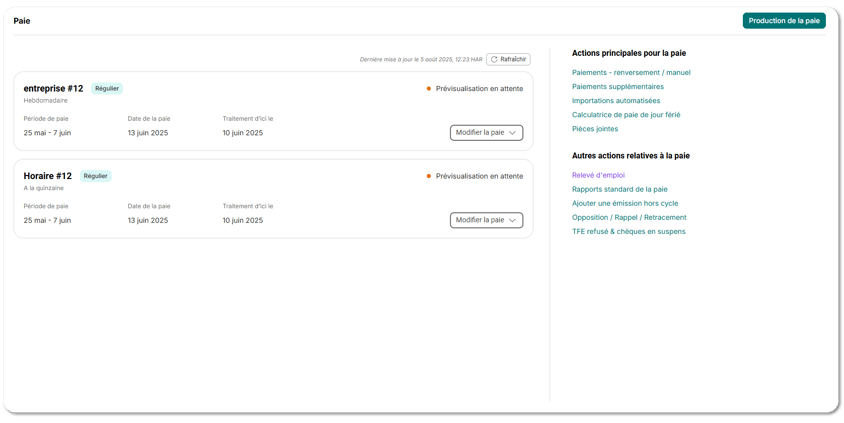This screenshot has width=844, height=423.
Task: Click the orange status dot for Horaire #12
Action: [x=429, y=176]
